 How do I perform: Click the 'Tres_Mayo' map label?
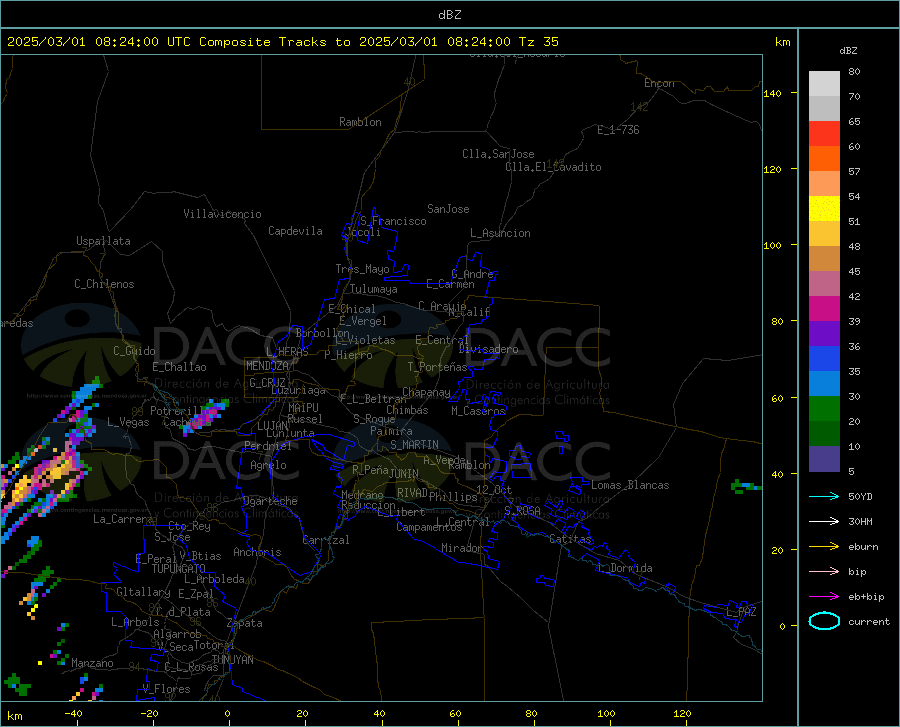pos(362,269)
